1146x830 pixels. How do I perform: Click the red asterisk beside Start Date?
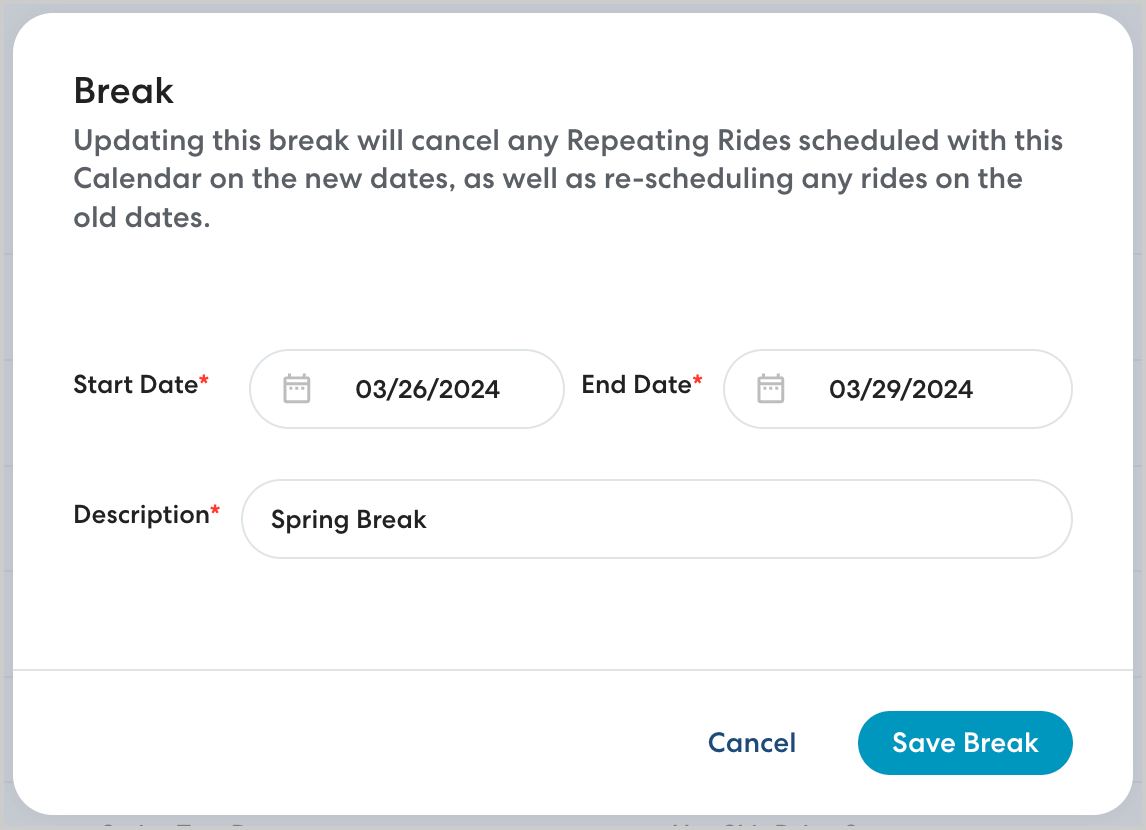[x=204, y=382]
